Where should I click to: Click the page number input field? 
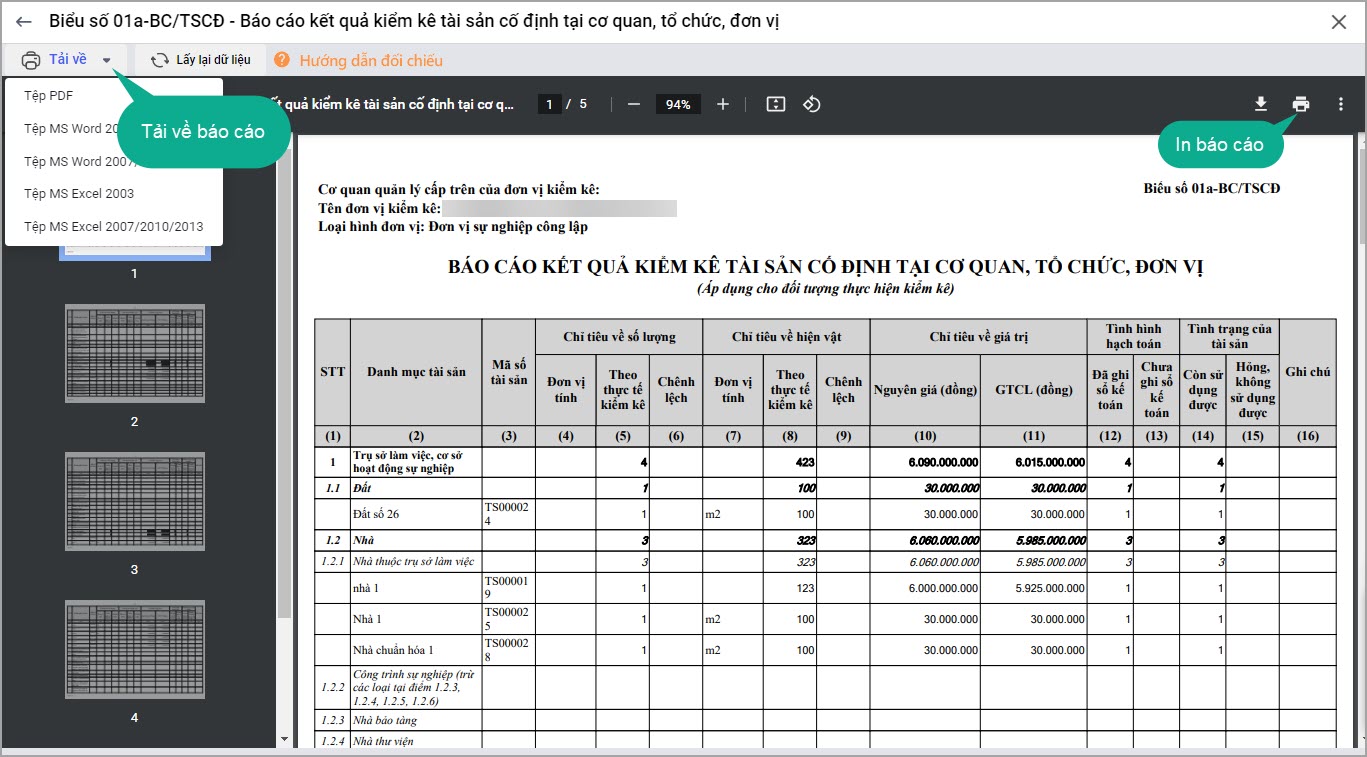(548, 104)
